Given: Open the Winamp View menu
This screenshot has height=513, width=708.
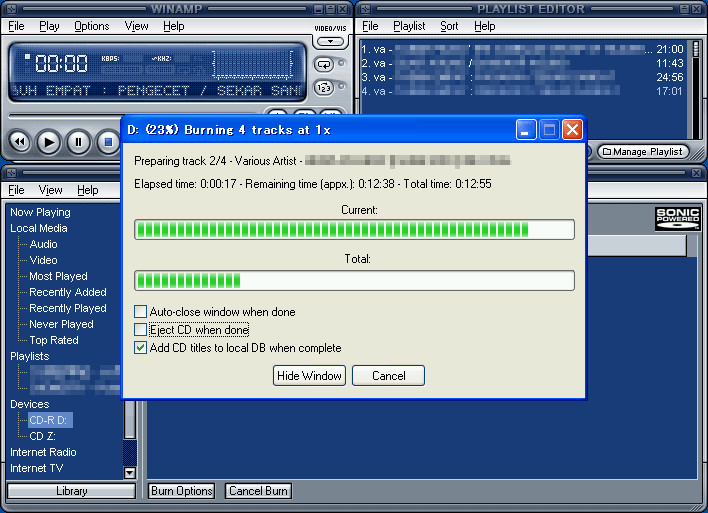Looking at the screenshot, I should tap(136, 26).
